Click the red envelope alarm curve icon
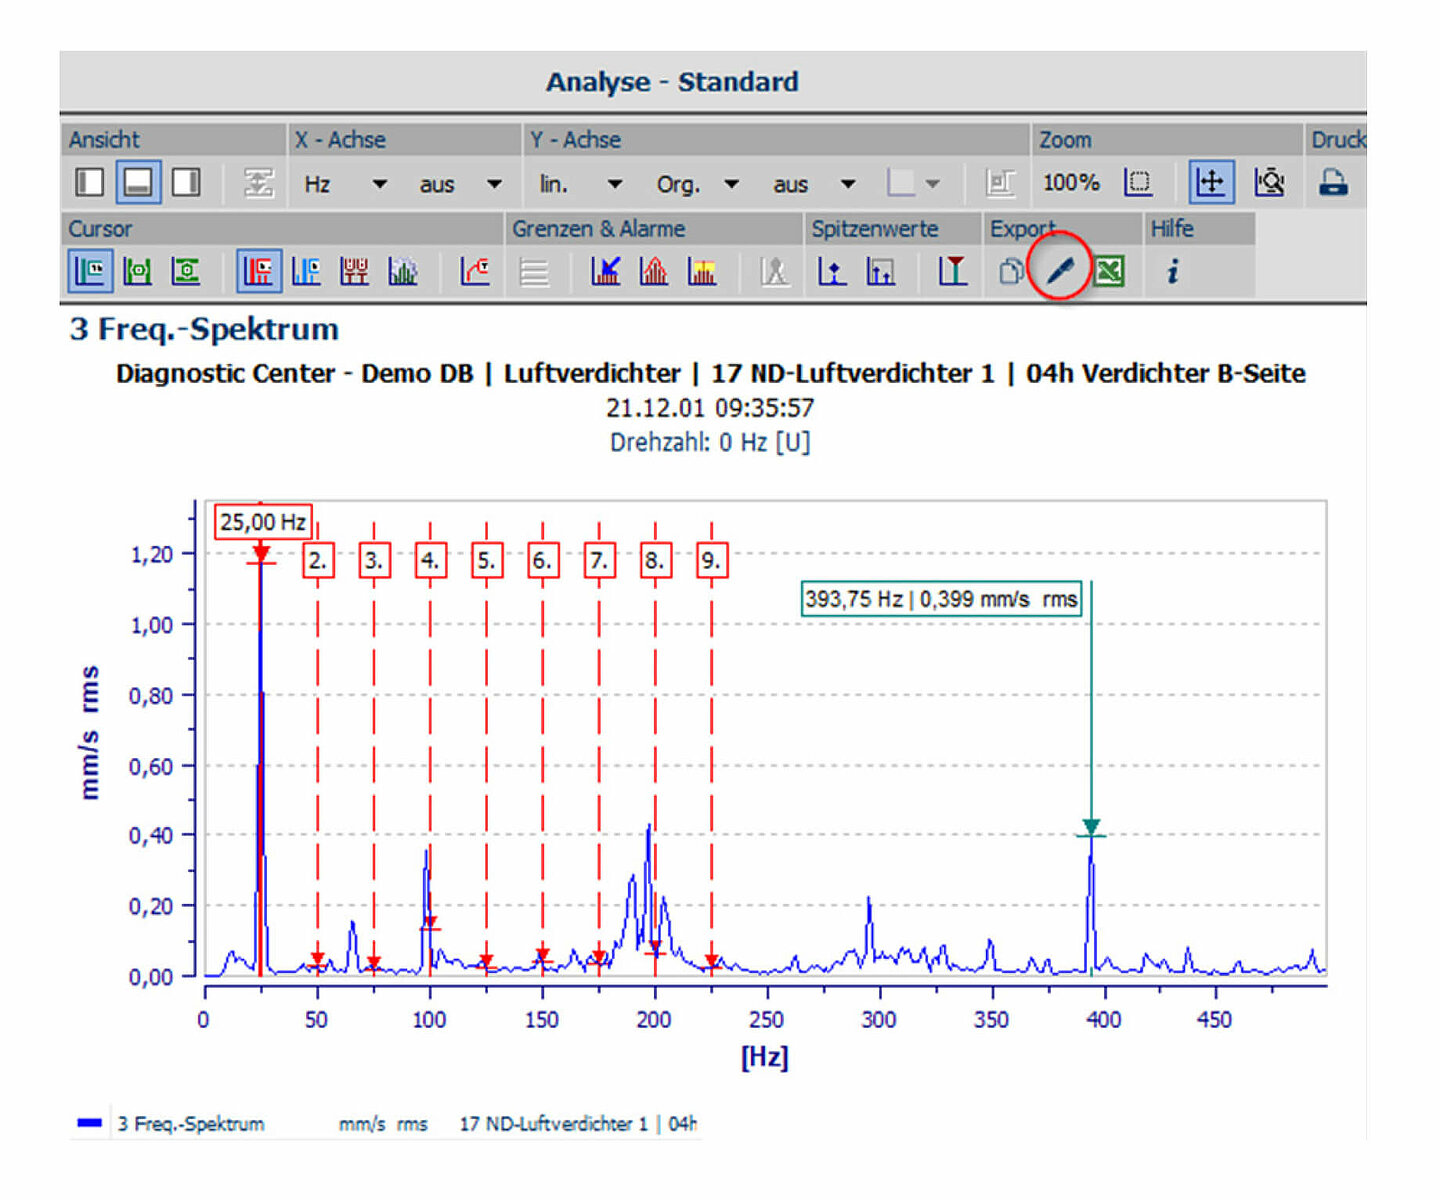The height and width of the screenshot is (1200, 1440). point(654,271)
